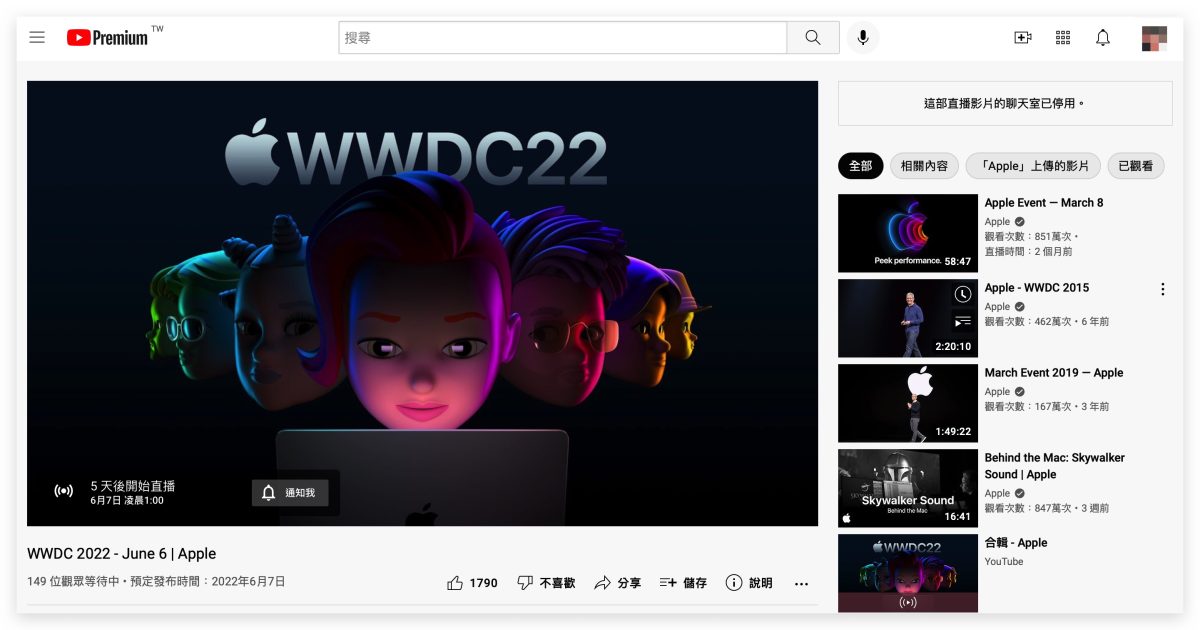The height and width of the screenshot is (630, 1200).
Task: Like the video with thumbs up
Action: 455,583
